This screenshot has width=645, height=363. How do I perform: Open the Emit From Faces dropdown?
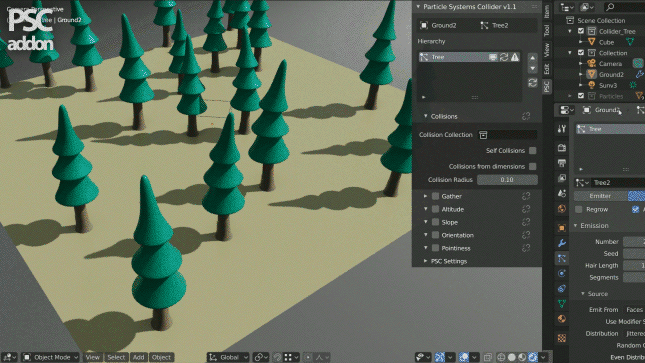pos(634,309)
